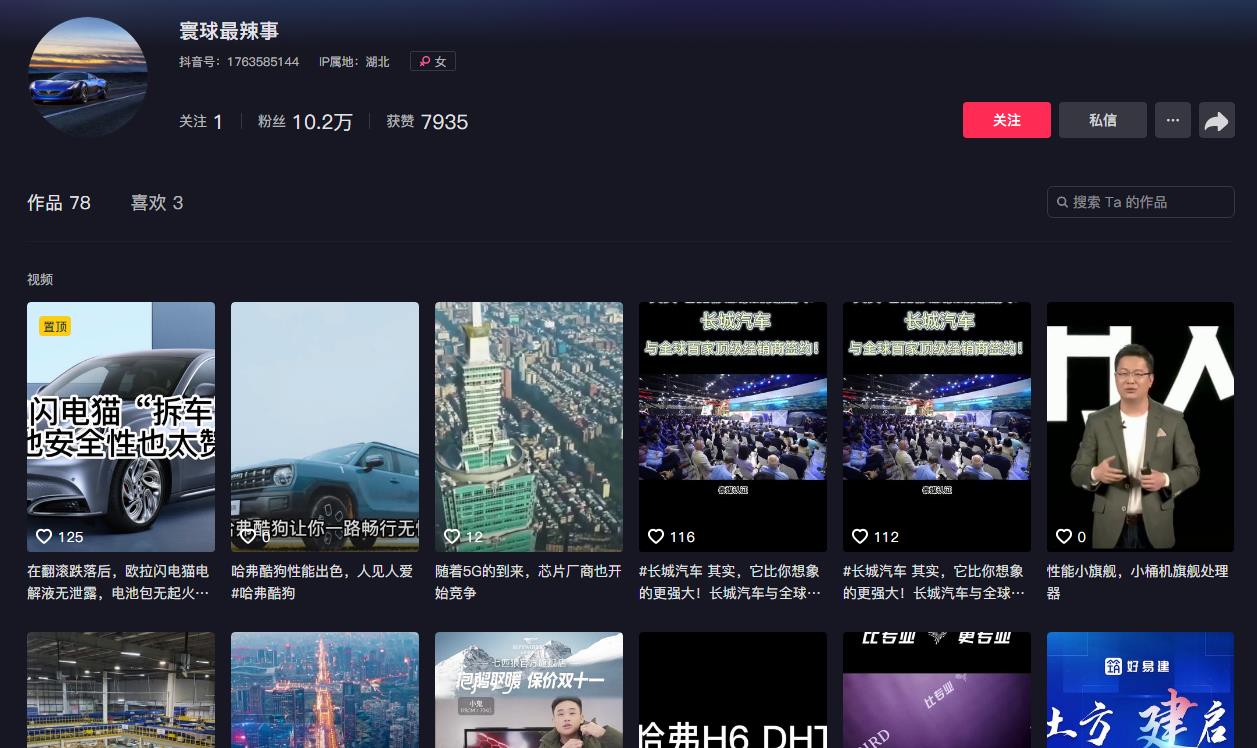Open the 哈弗H6 DHT video thumbnail

coord(733,690)
